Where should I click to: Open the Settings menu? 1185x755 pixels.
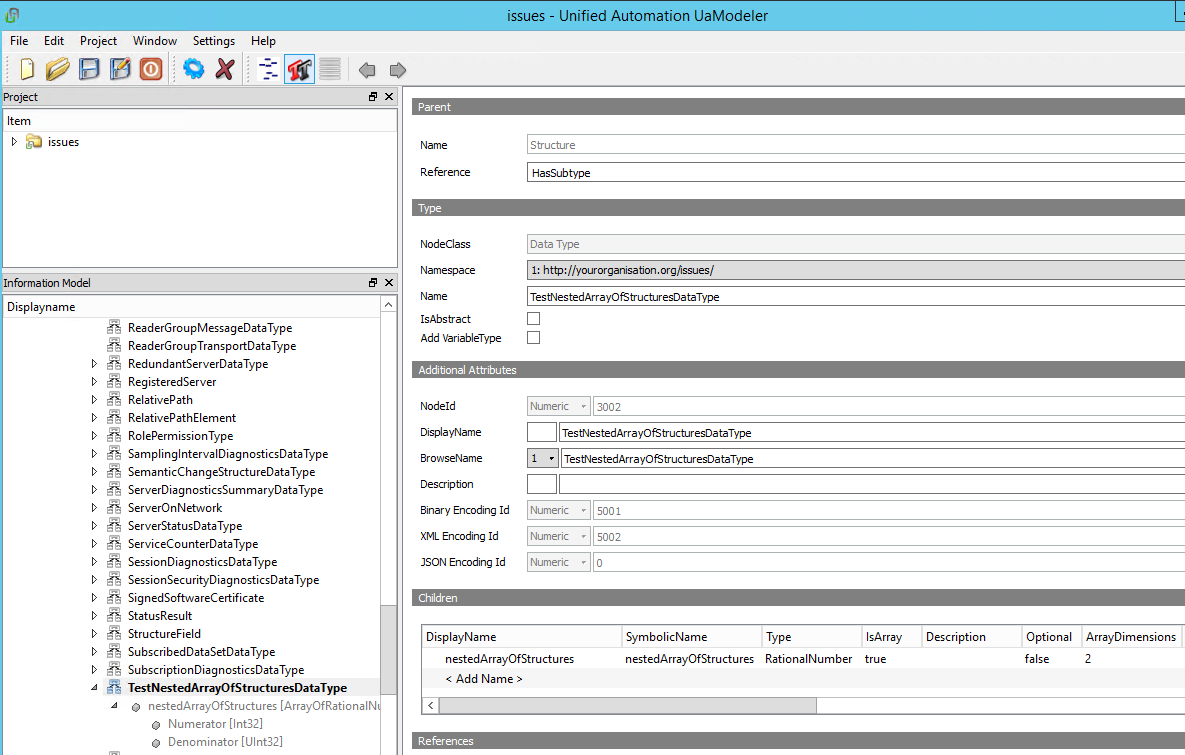213,41
